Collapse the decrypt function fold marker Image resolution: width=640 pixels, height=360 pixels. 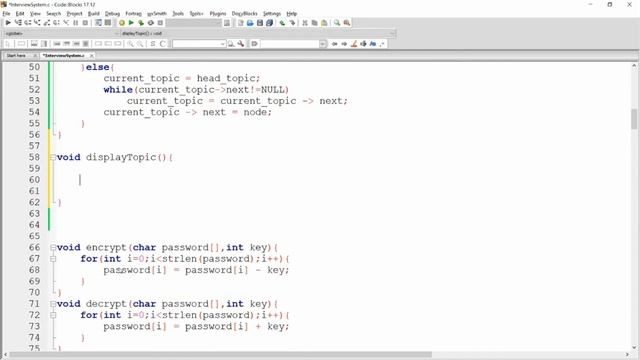point(53,304)
